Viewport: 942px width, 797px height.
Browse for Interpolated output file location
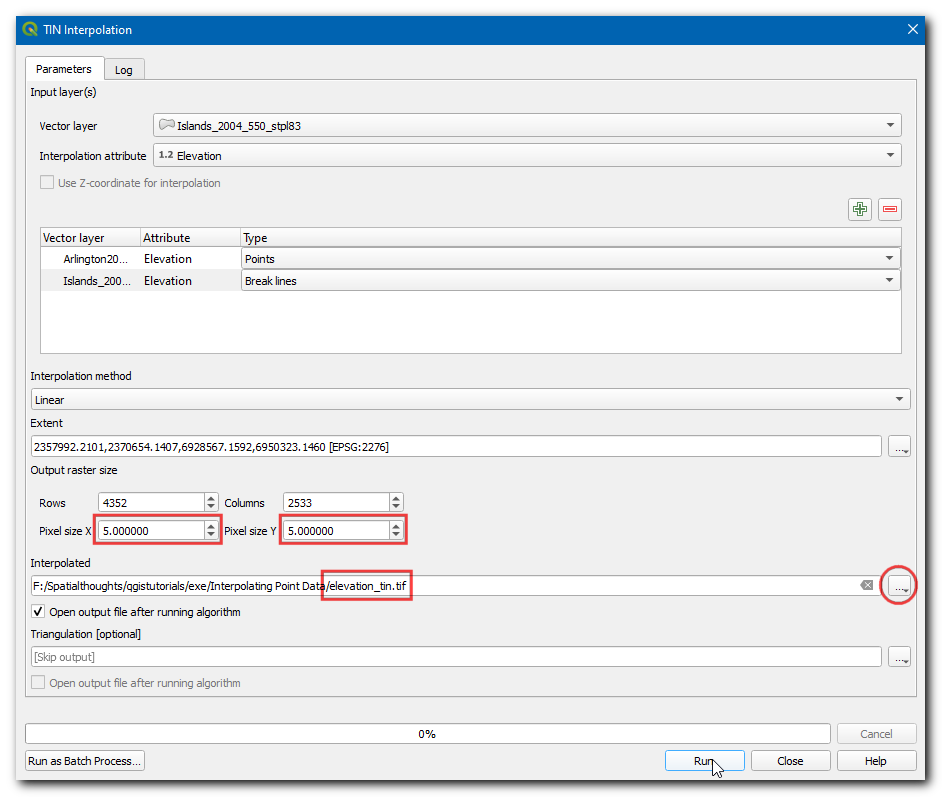(x=900, y=586)
